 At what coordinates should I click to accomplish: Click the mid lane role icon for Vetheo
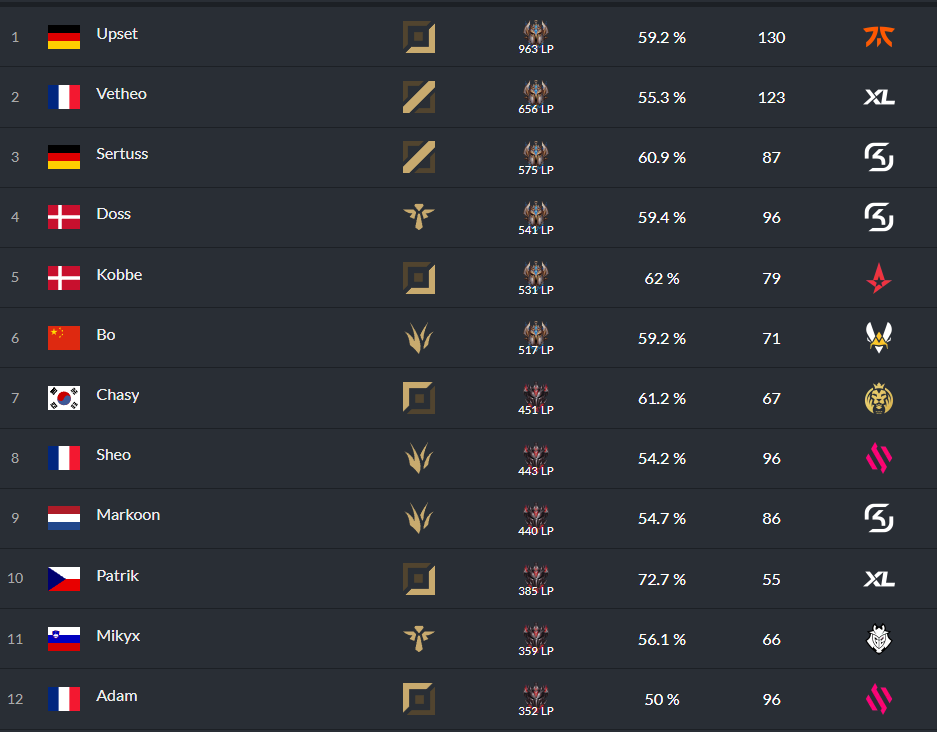coord(418,97)
